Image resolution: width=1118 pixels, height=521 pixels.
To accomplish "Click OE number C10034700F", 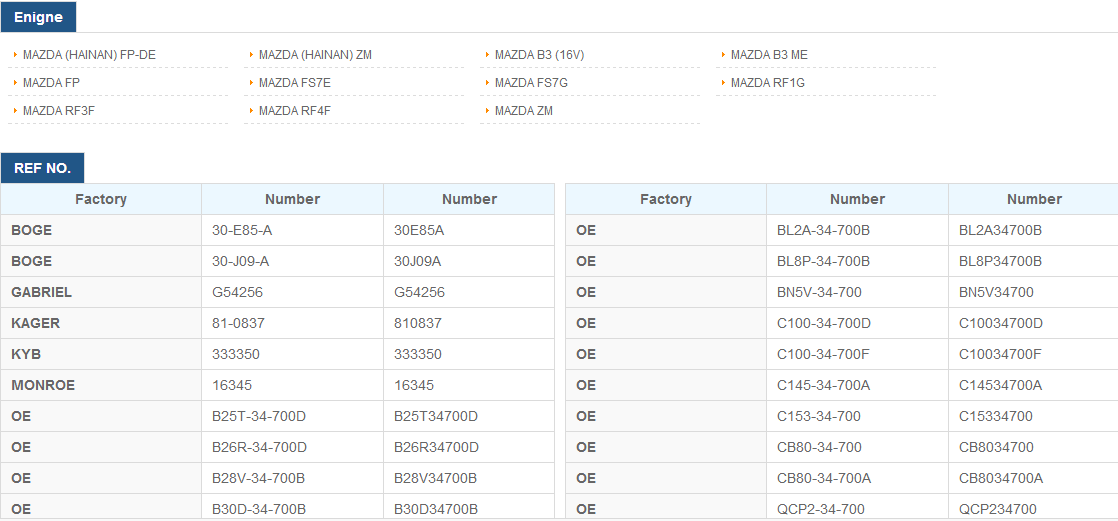I will pos(1000,354).
